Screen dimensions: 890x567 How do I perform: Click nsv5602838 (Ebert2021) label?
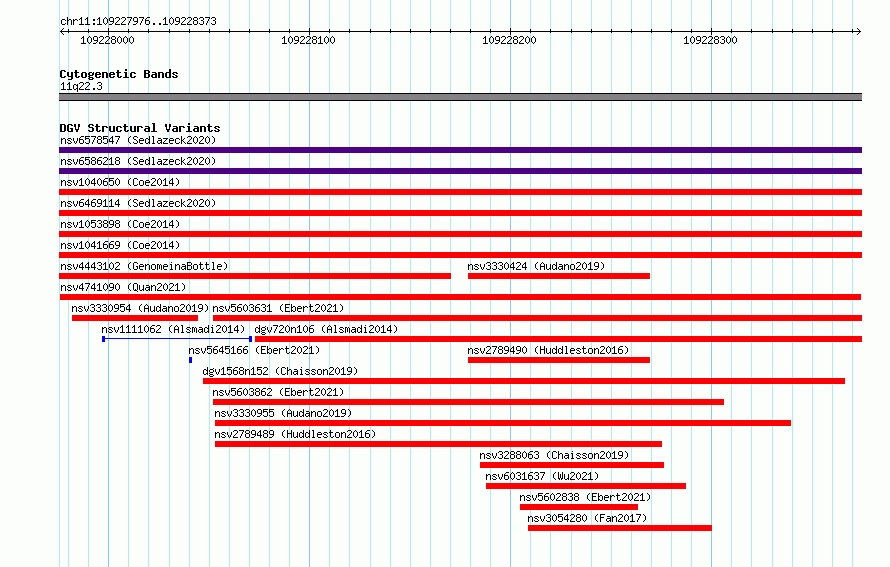(585, 497)
